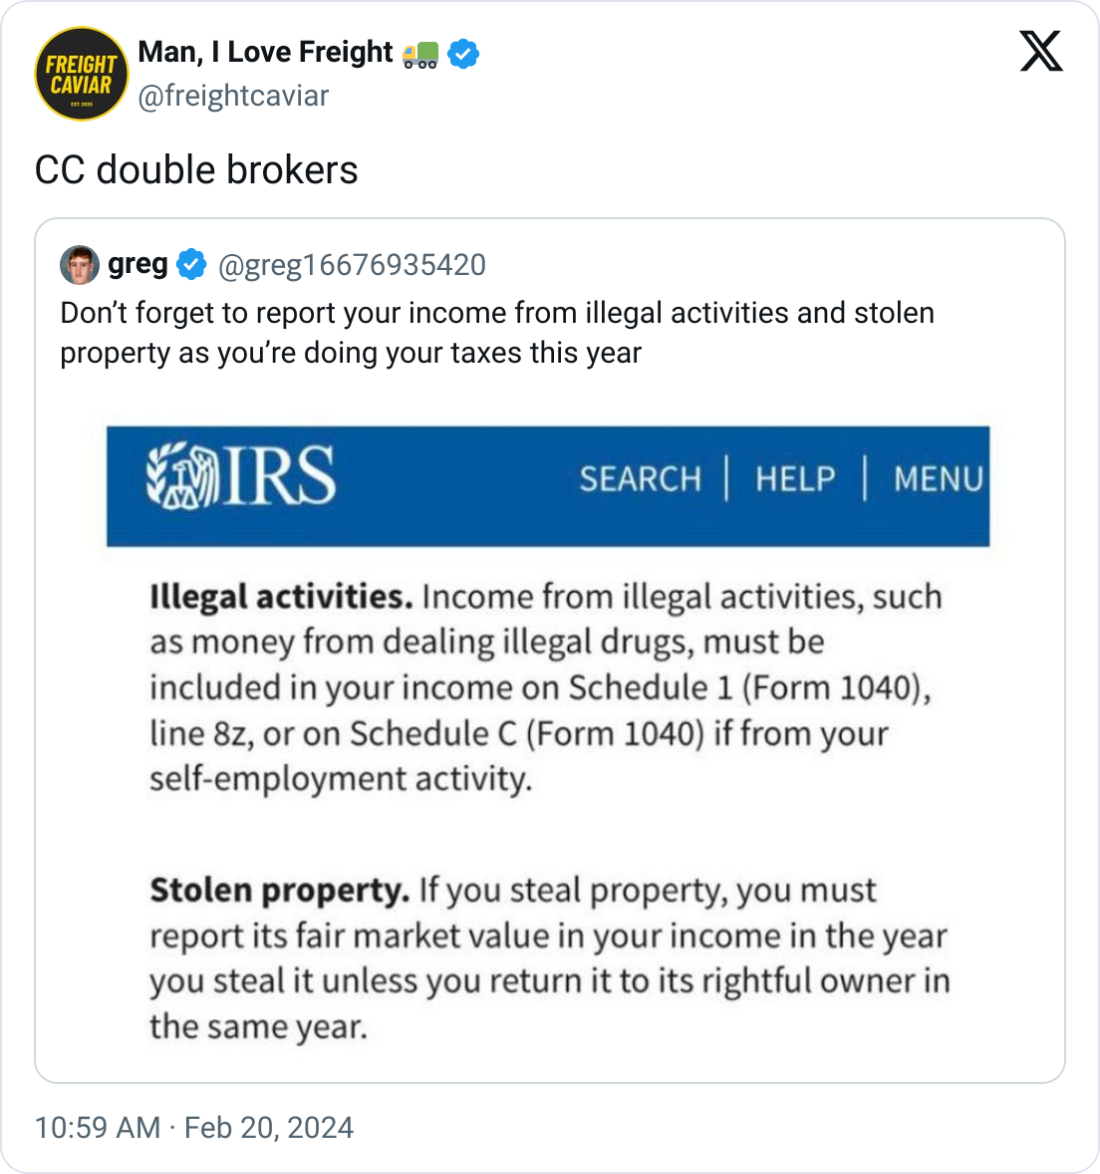This screenshot has width=1100, height=1174.
Task: Click the blue verified badge beside Man, I Love Freight
Action: point(463,53)
